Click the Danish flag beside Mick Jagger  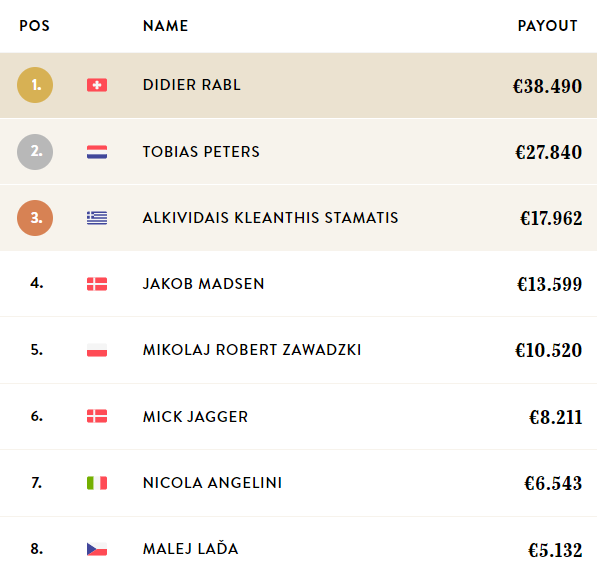[97, 416]
